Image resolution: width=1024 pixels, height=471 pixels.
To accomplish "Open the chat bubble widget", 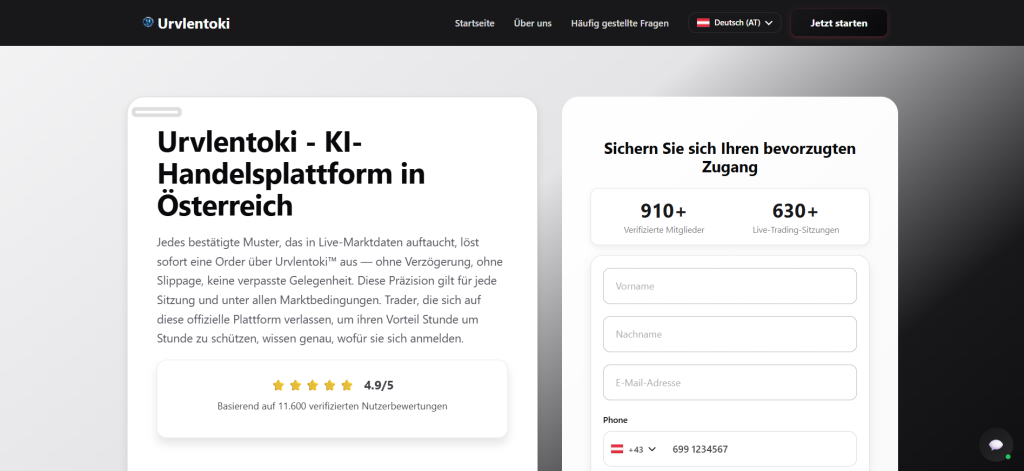I will [995, 445].
